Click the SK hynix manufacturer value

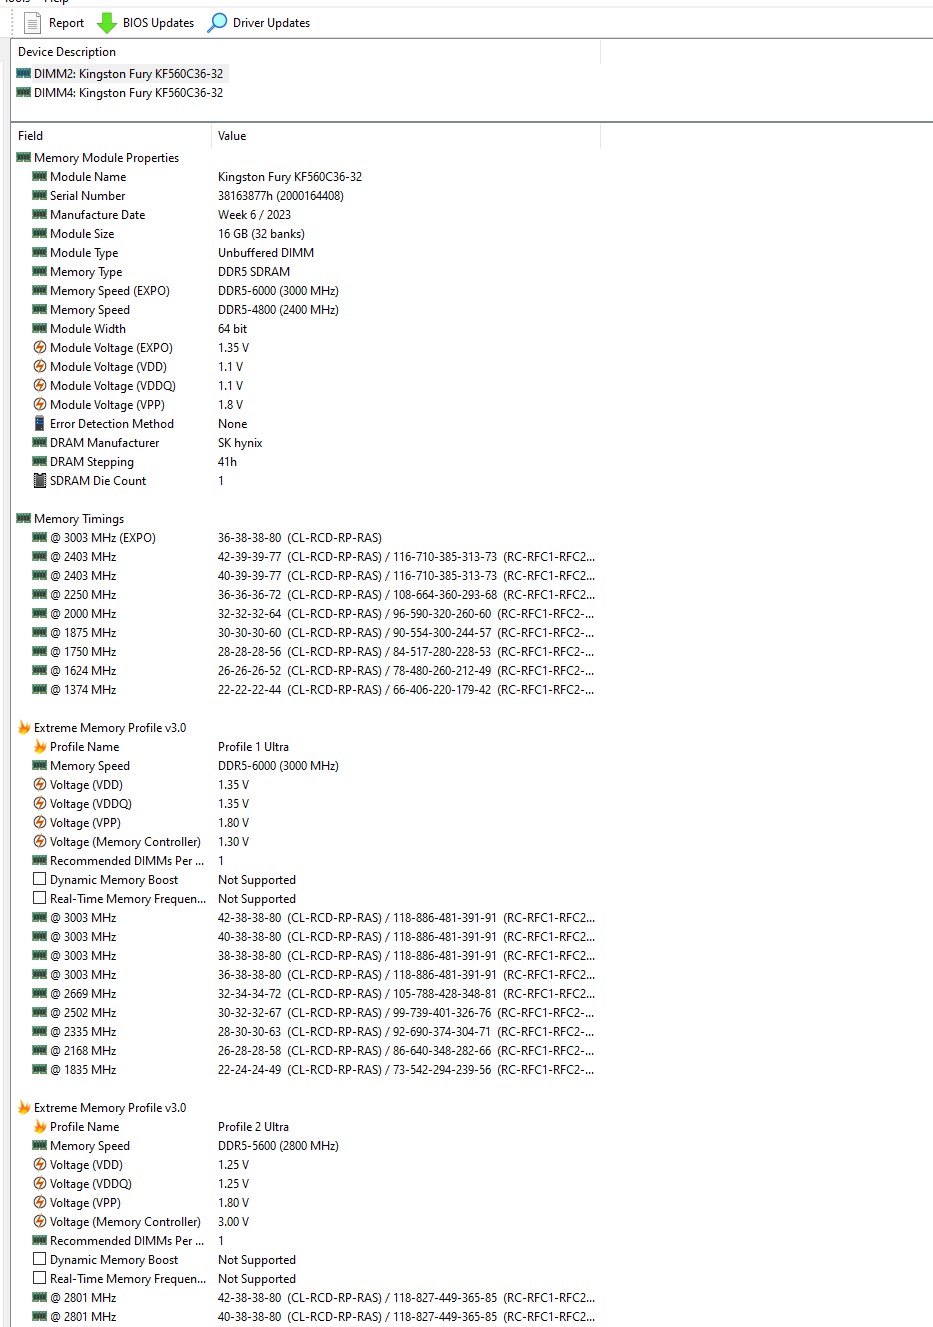click(240, 443)
